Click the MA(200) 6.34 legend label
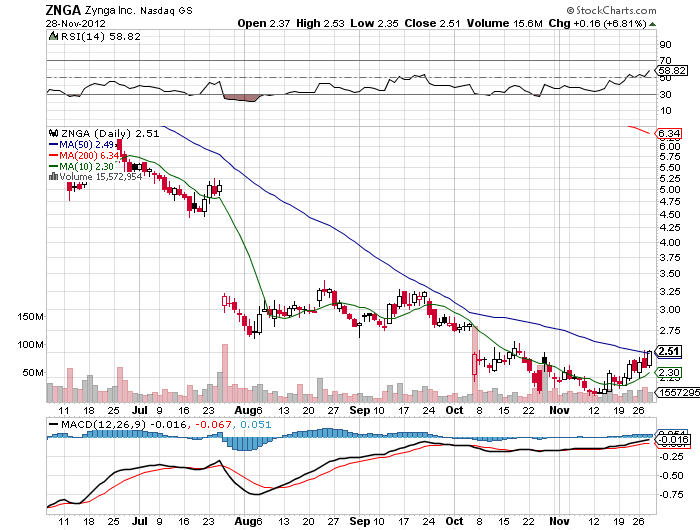Screen dimensions: 700x530 pos(89,155)
